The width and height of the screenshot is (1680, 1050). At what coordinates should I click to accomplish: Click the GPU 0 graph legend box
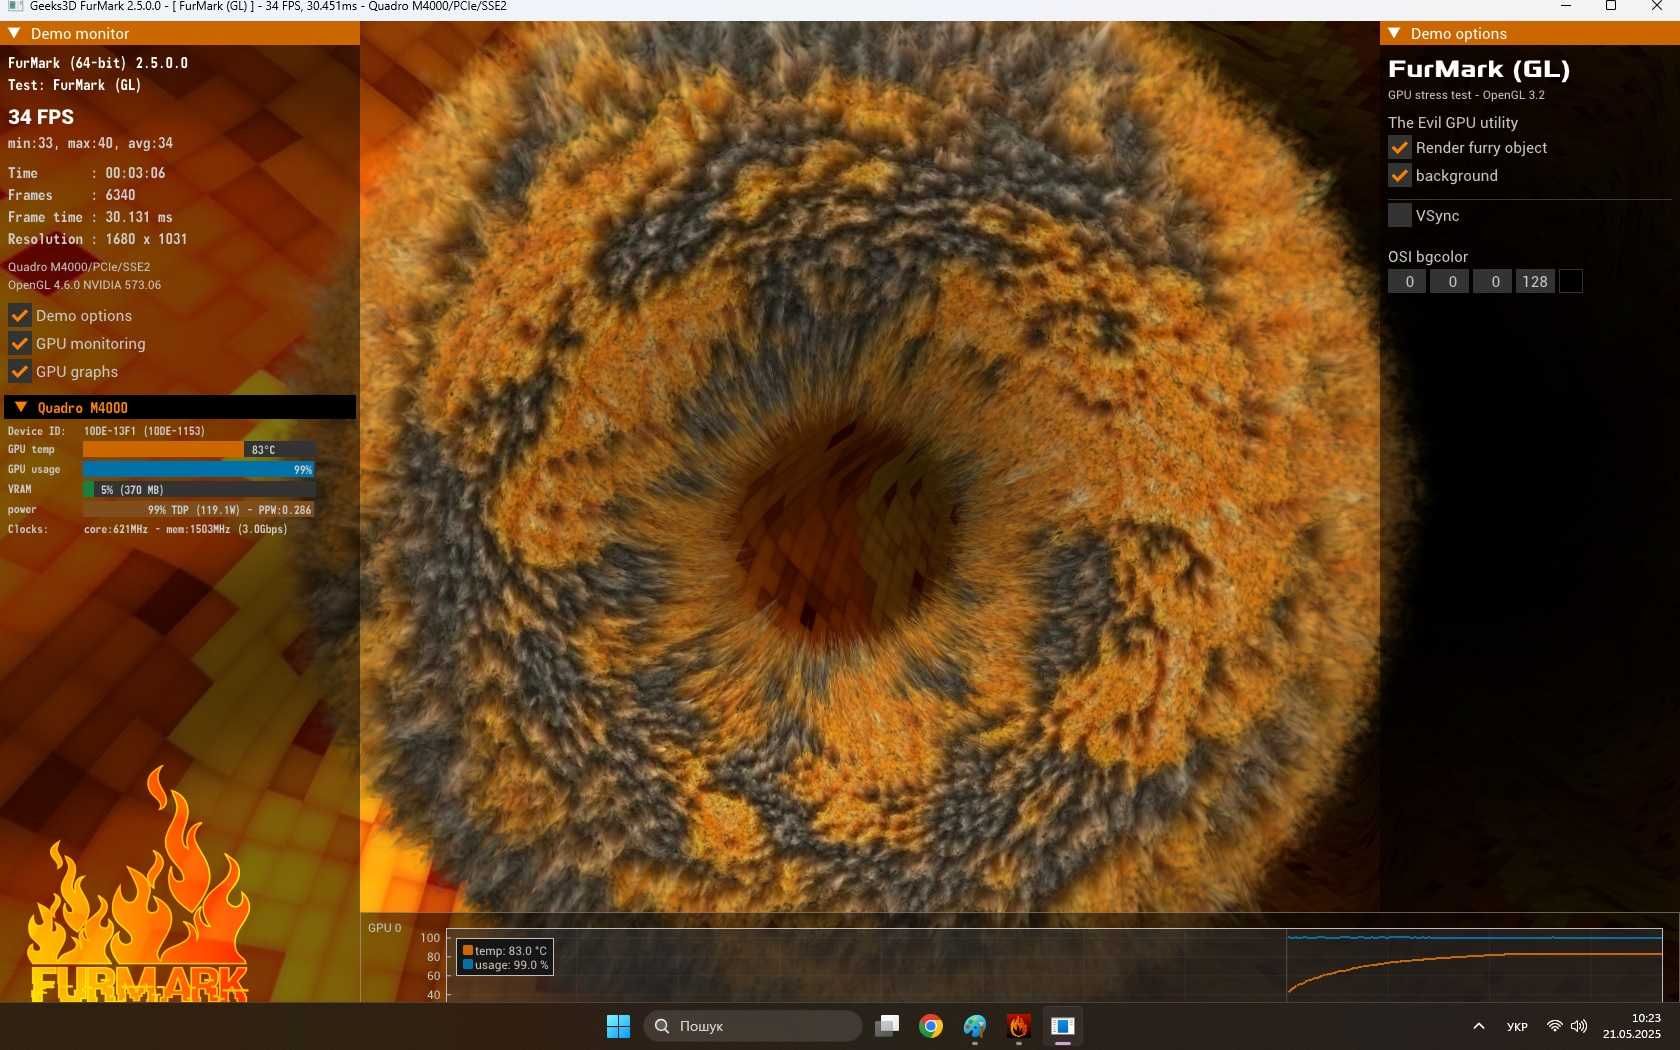coord(505,957)
